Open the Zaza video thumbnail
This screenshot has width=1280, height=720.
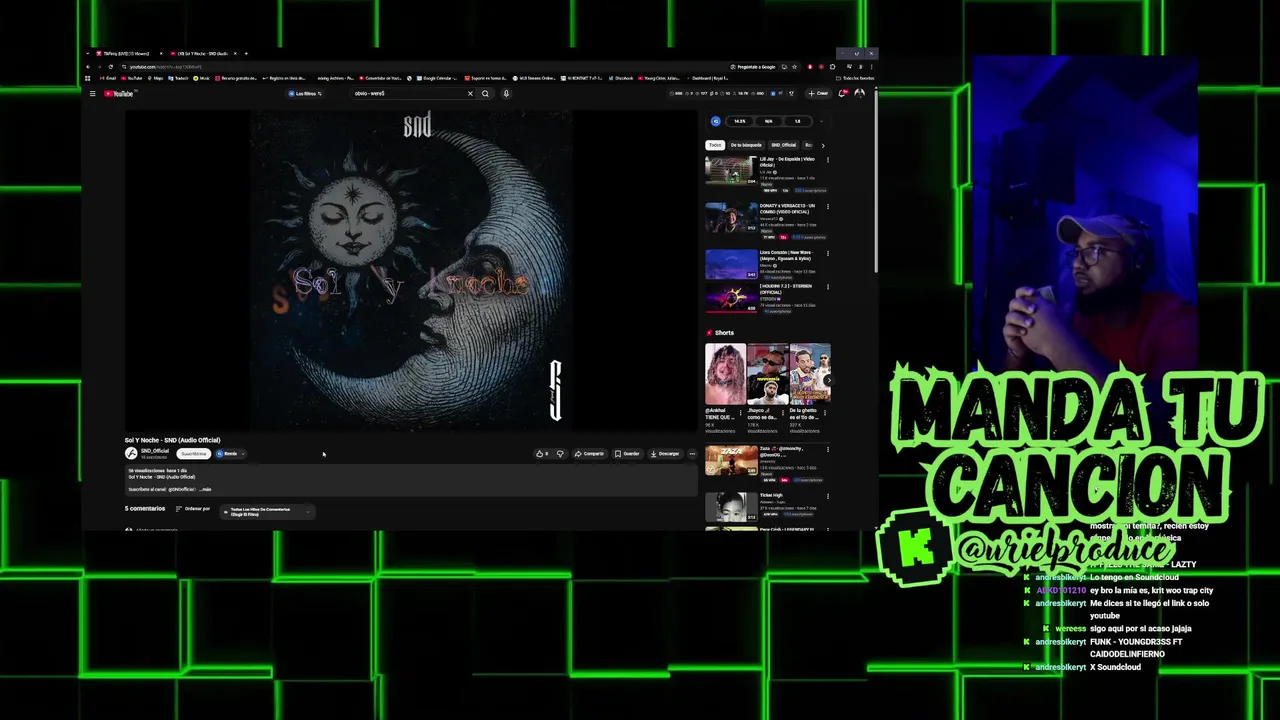tap(731, 460)
